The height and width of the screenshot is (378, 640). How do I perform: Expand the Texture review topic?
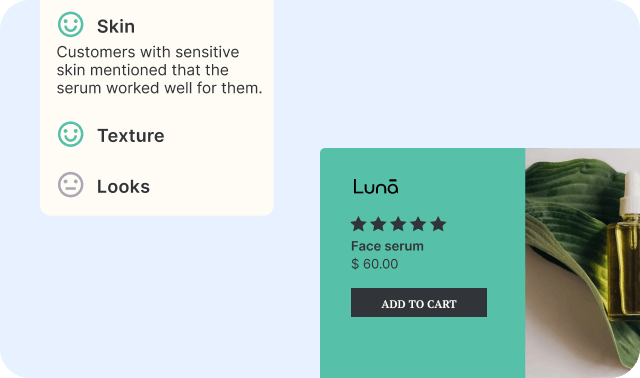coord(131,136)
